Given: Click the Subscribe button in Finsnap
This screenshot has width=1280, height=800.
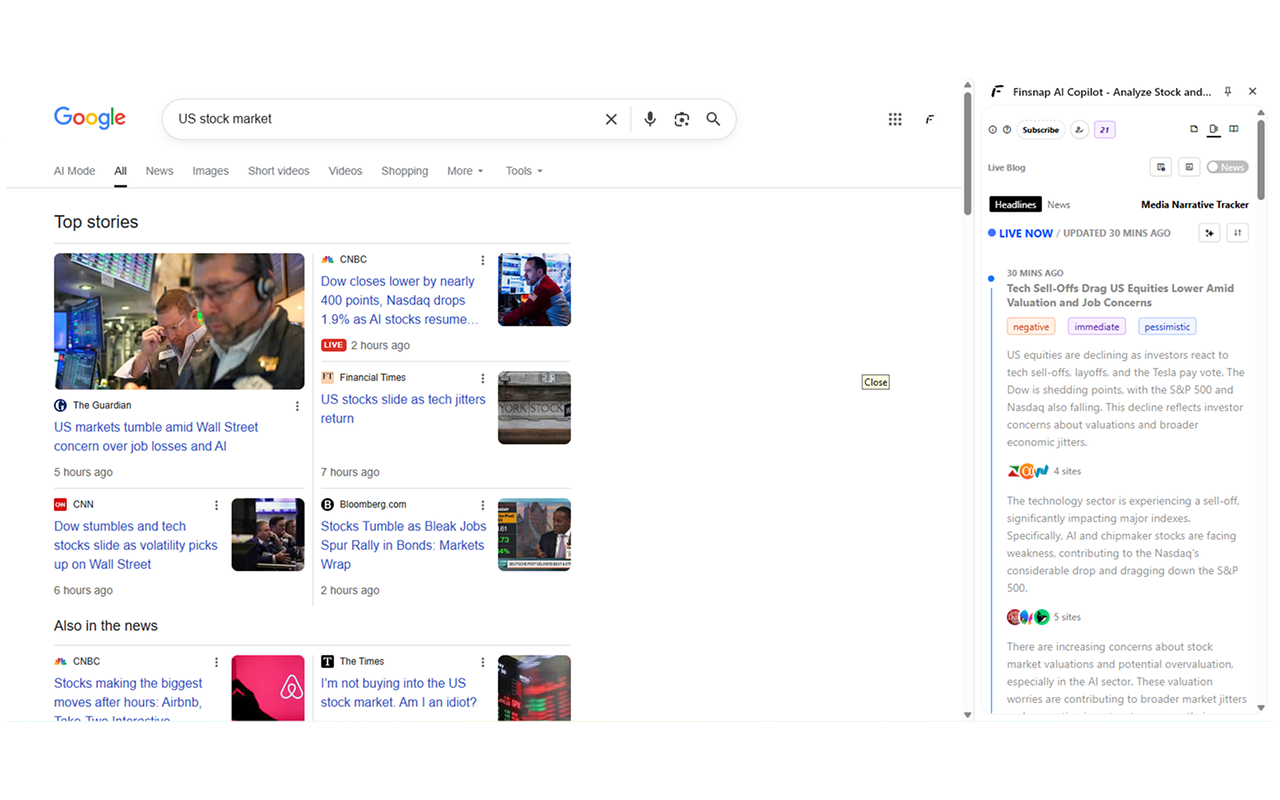Looking at the screenshot, I should (1040, 130).
